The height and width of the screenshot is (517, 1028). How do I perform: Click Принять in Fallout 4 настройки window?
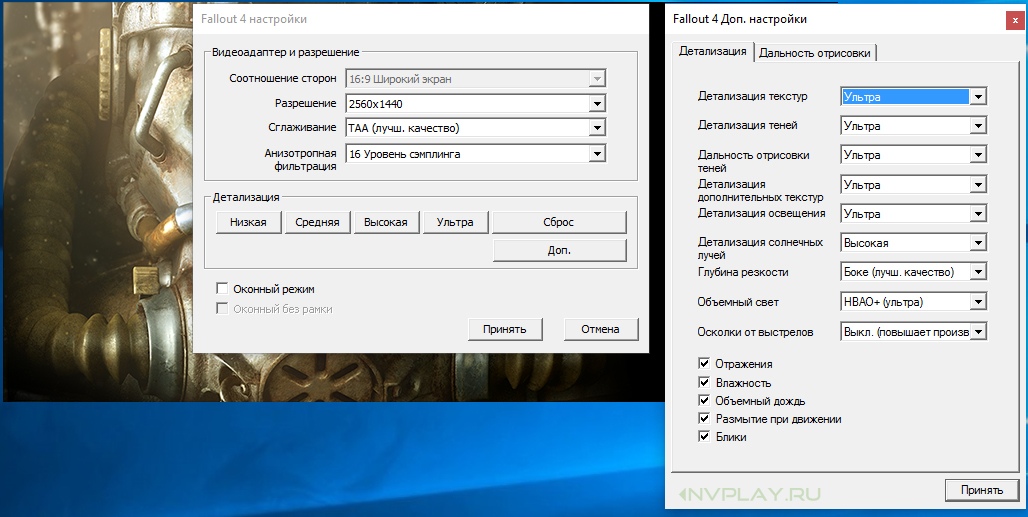tap(505, 329)
